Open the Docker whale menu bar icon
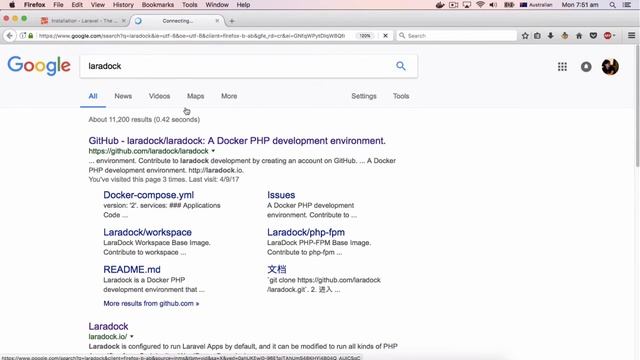The width and height of the screenshot is (640, 360). [440, 5]
